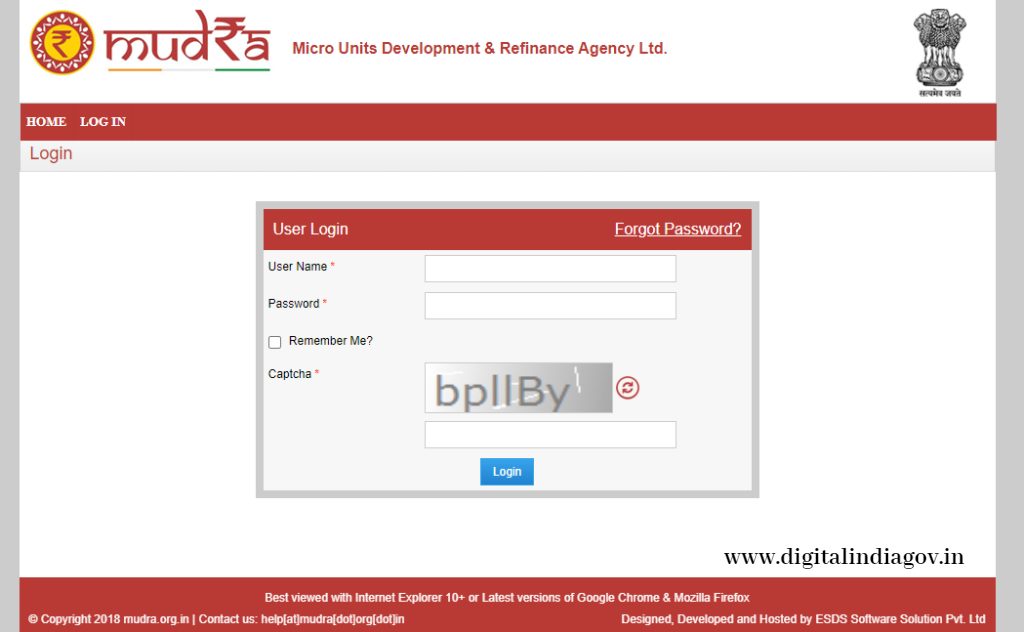Click the Mudra wordmark logo
Screen dimensions: 1024x632
(x=187, y=40)
